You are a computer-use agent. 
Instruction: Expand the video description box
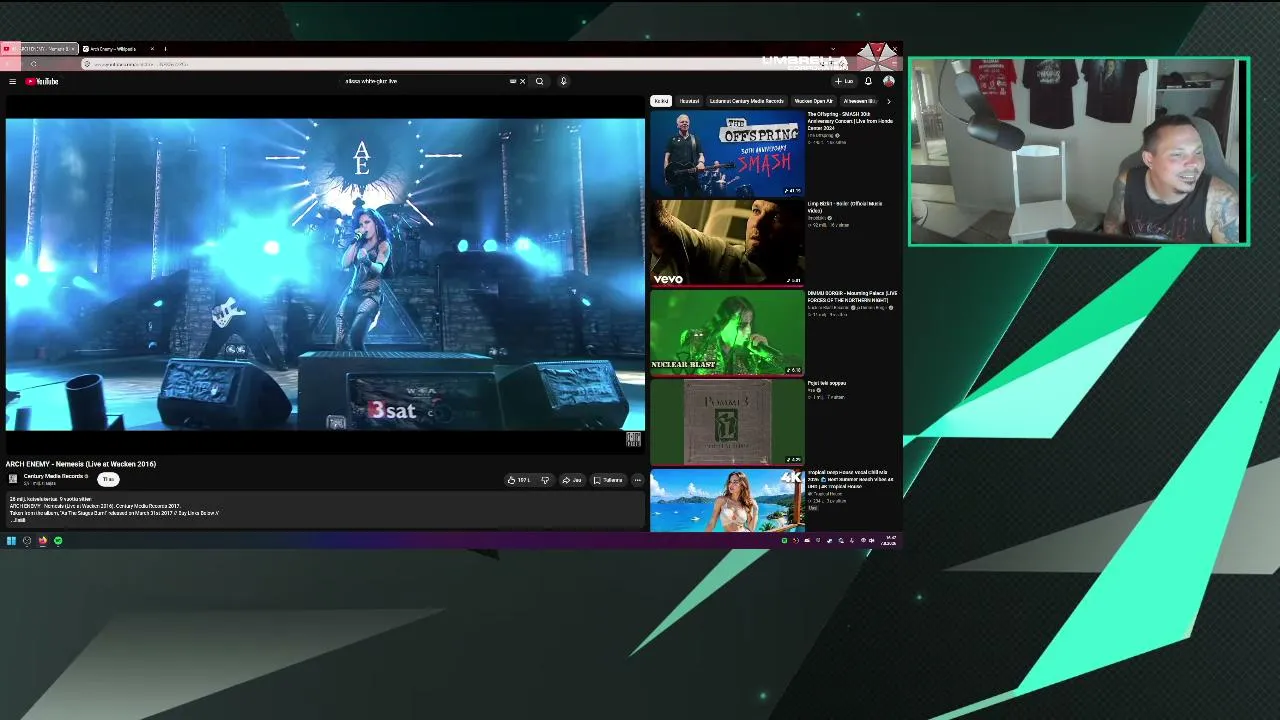(x=325, y=509)
